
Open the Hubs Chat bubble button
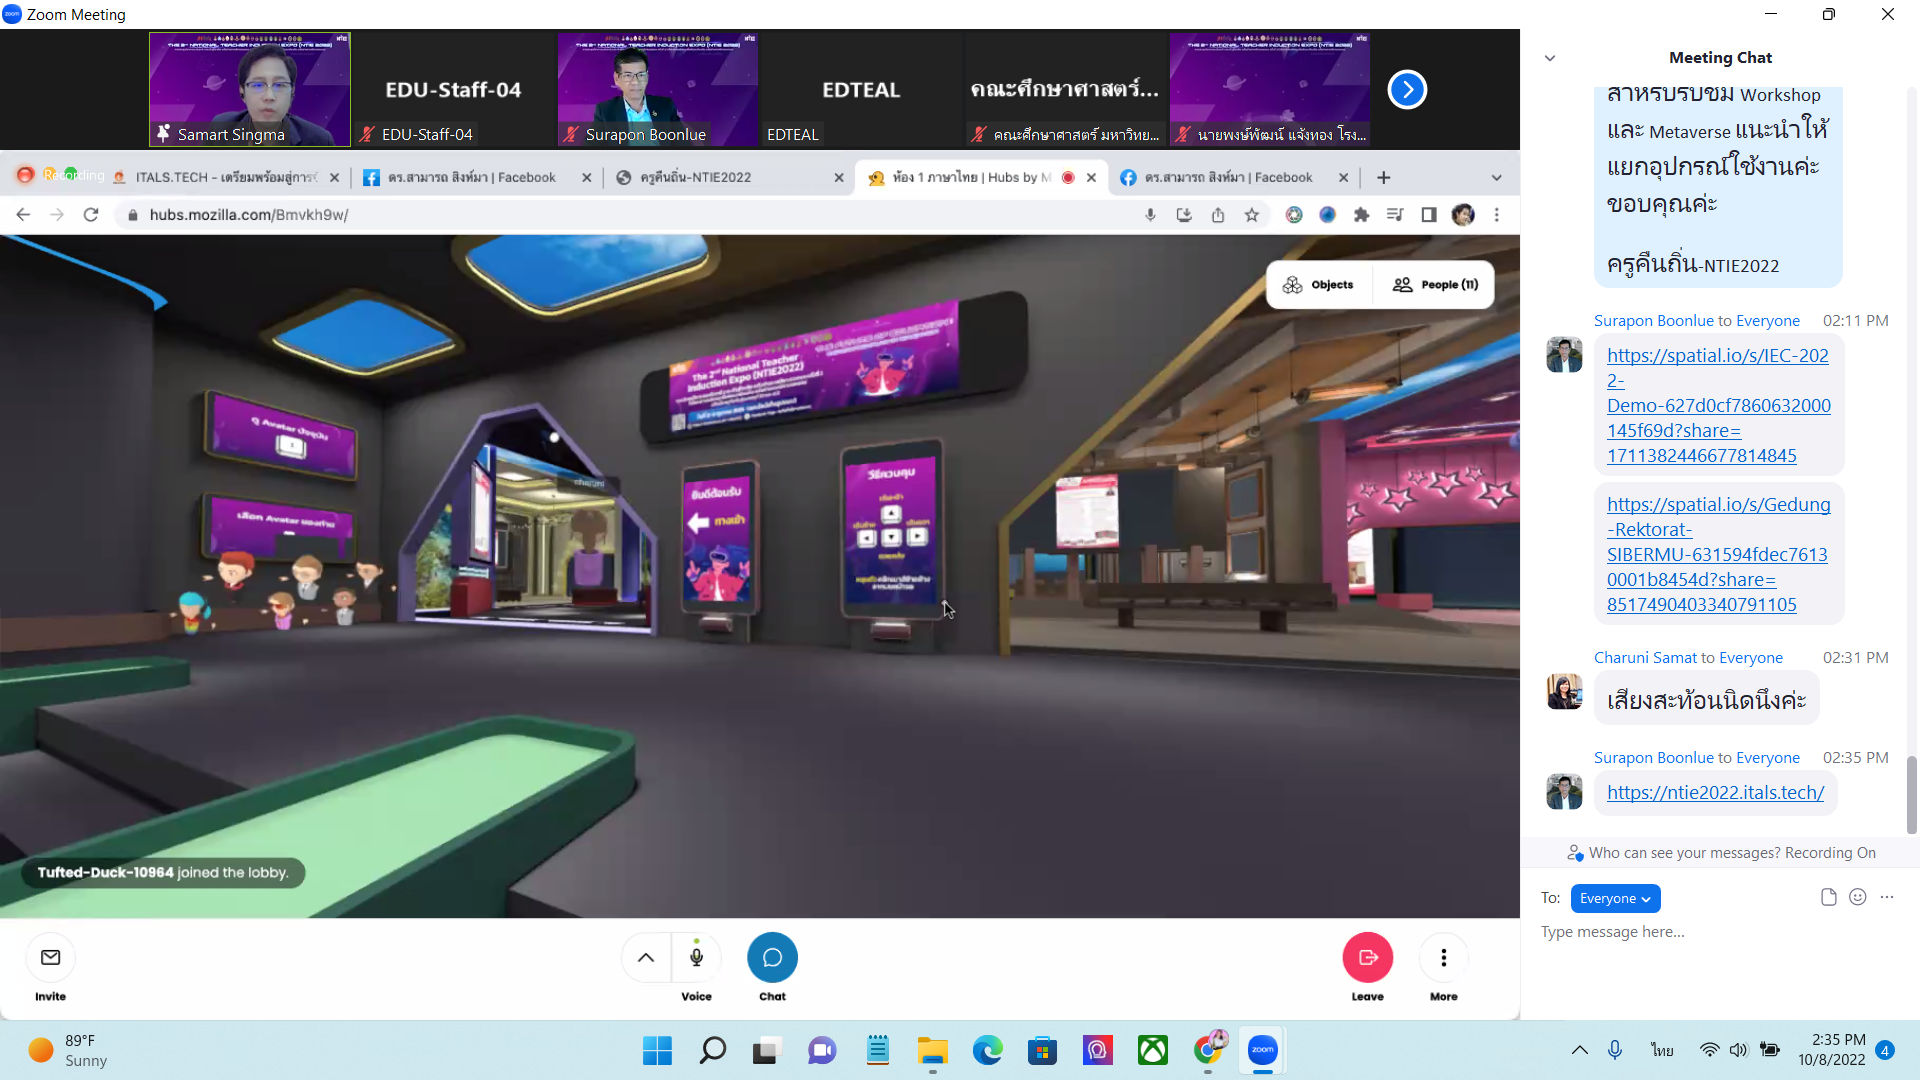[x=772, y=957]
